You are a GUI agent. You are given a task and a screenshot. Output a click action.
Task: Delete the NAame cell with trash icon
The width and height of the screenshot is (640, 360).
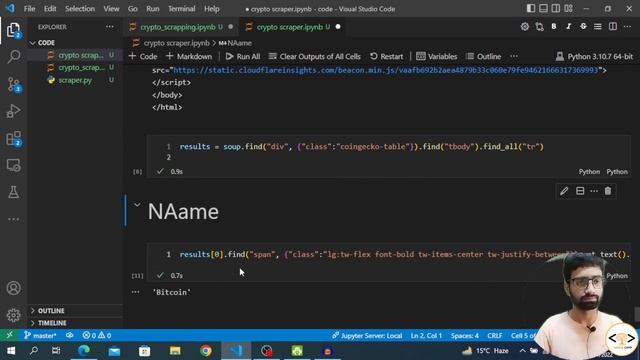click(608, 191)
